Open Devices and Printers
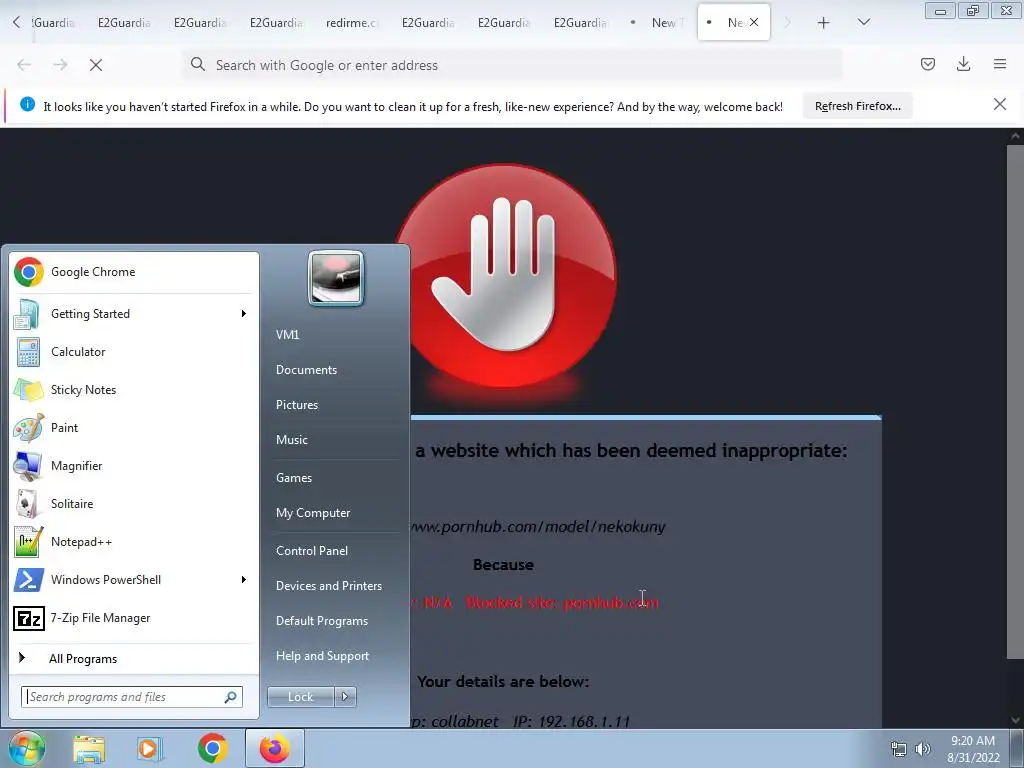 (328, 586)
